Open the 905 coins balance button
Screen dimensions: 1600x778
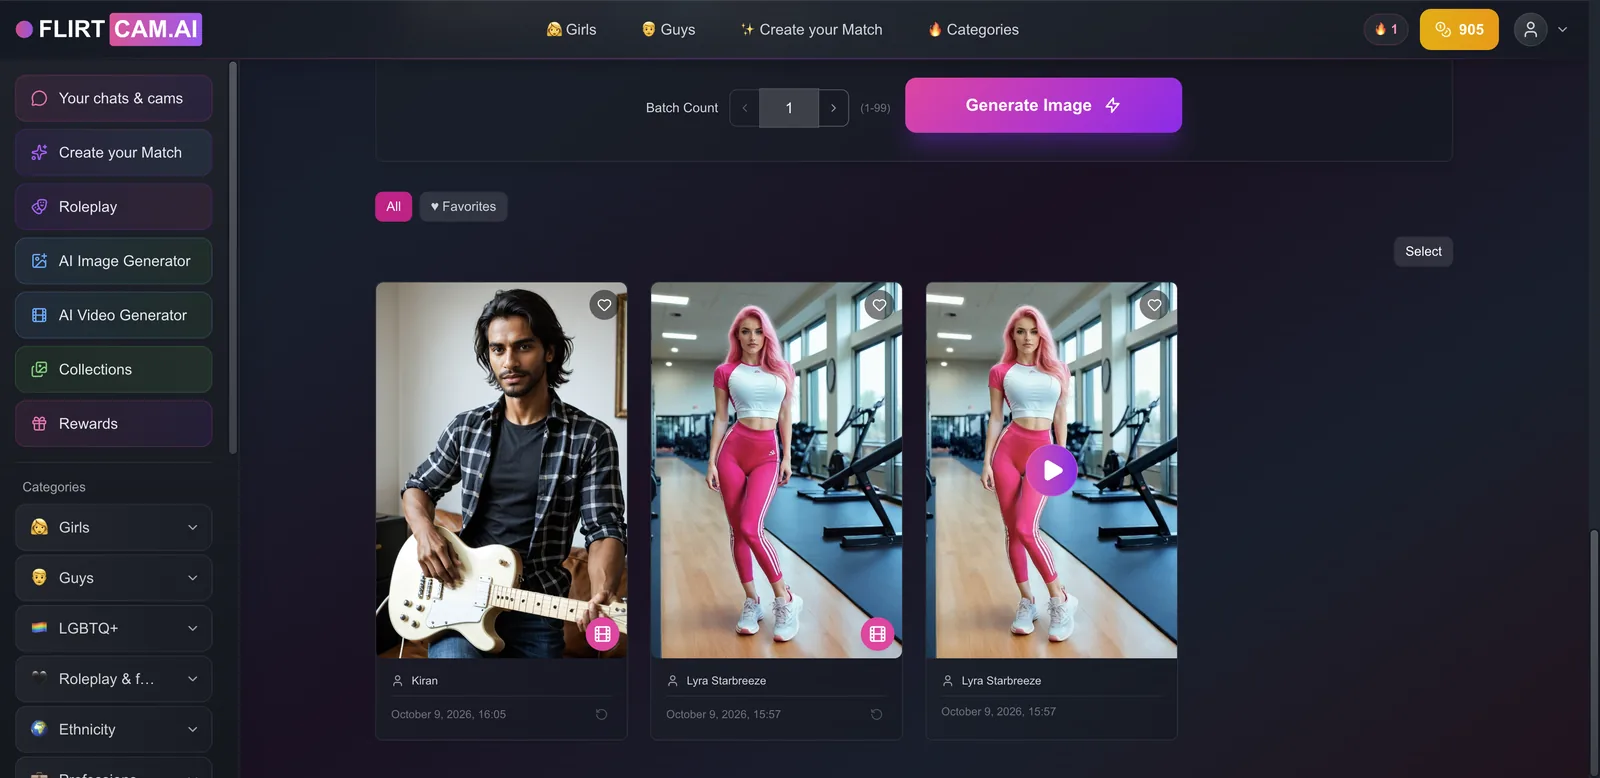[1459, 29]
